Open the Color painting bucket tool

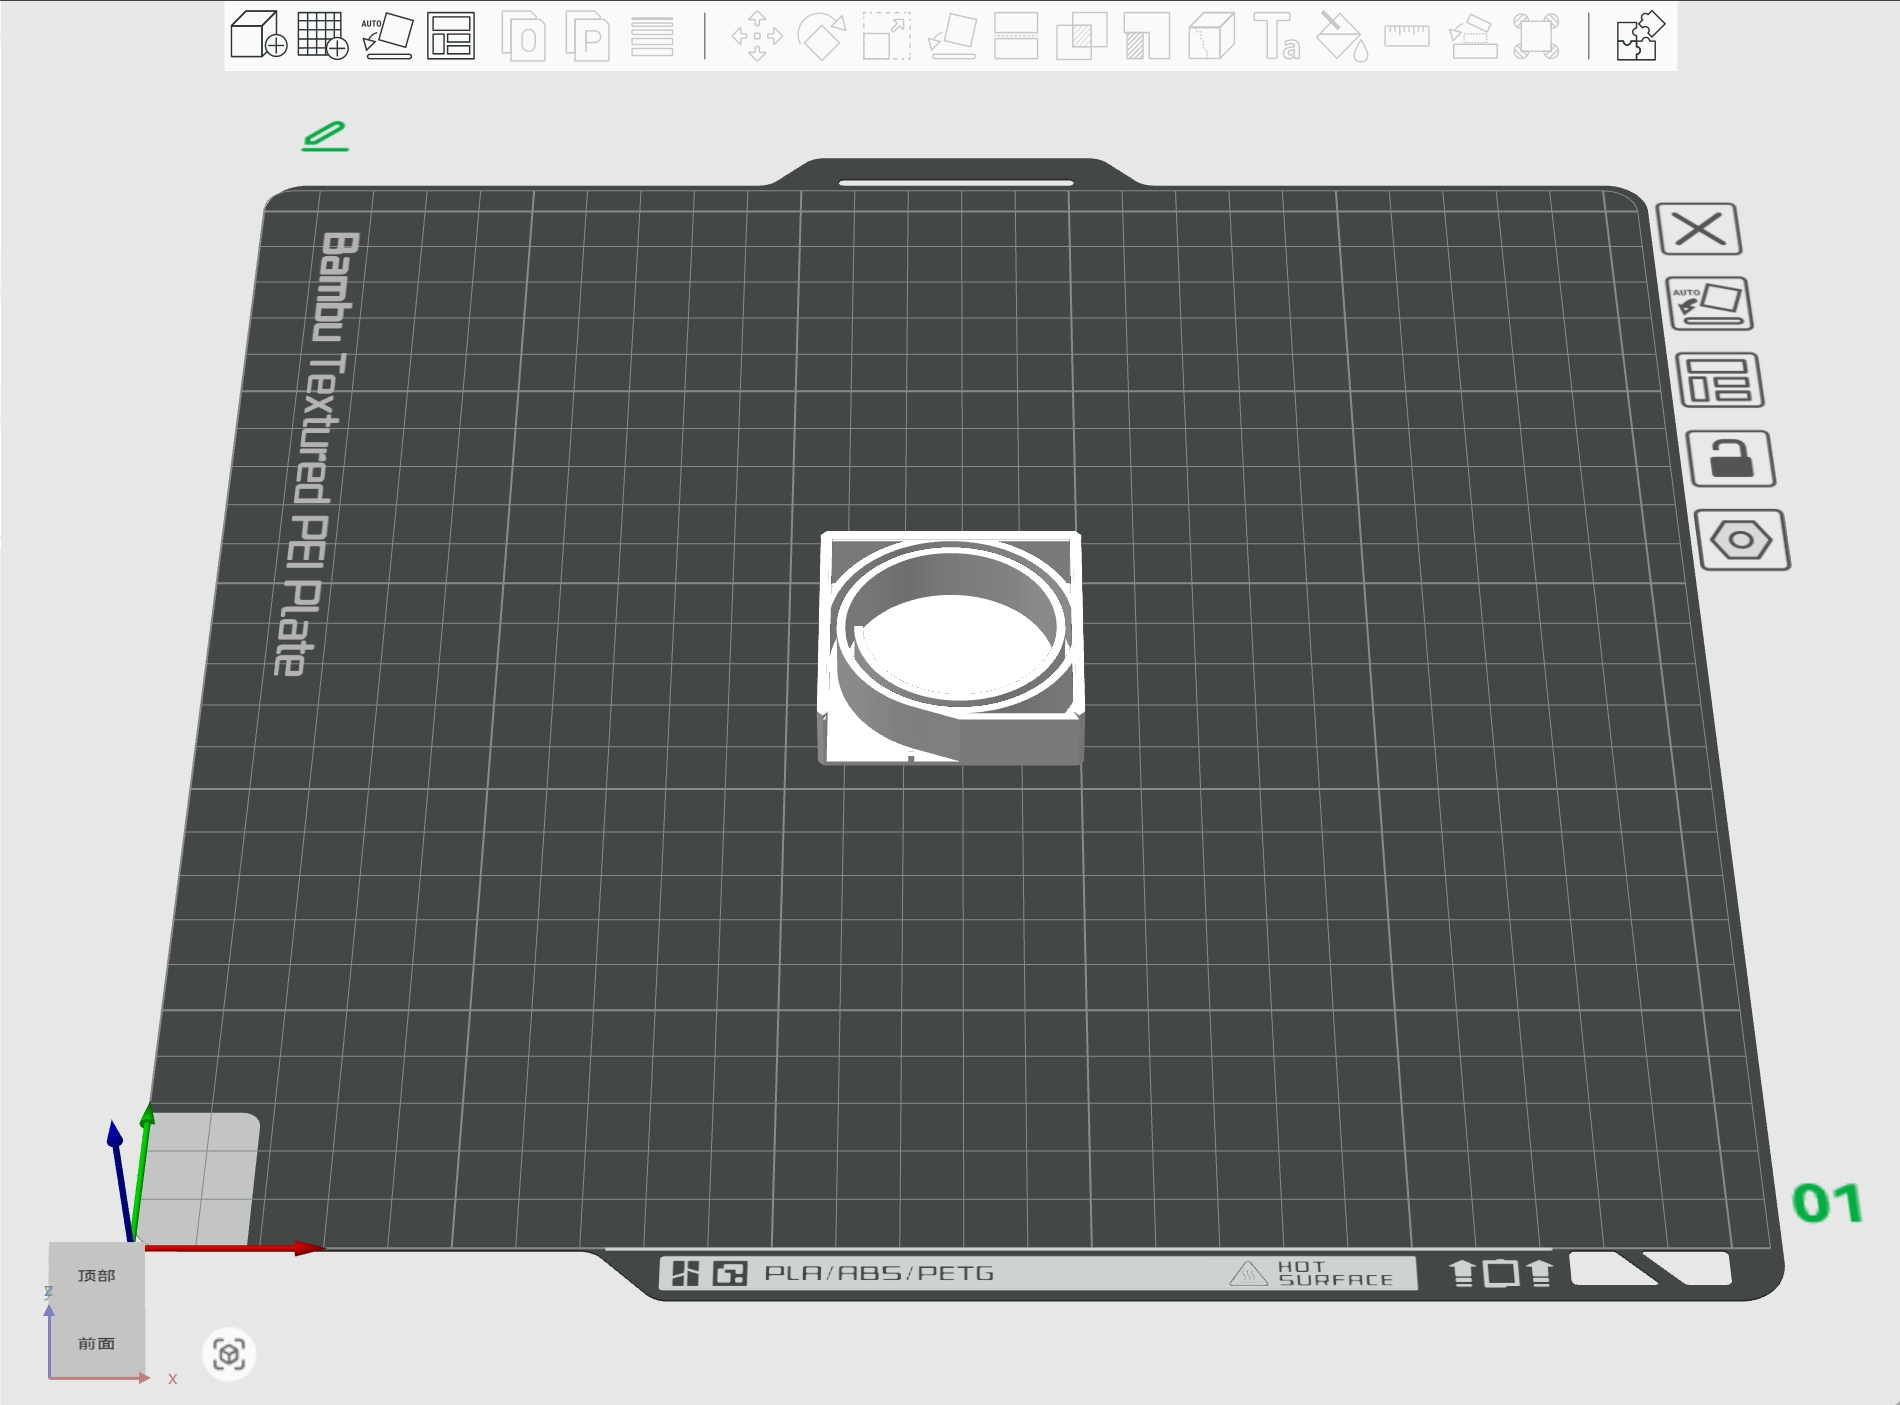click(x=1342, y=37)
